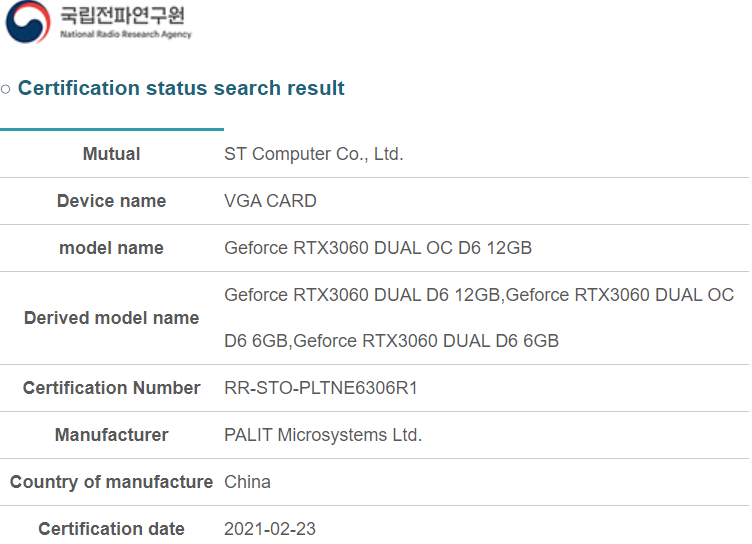The height and width of the screenshot is (544, 752).
Task: Select the Device name label
Action: (111, 201)
